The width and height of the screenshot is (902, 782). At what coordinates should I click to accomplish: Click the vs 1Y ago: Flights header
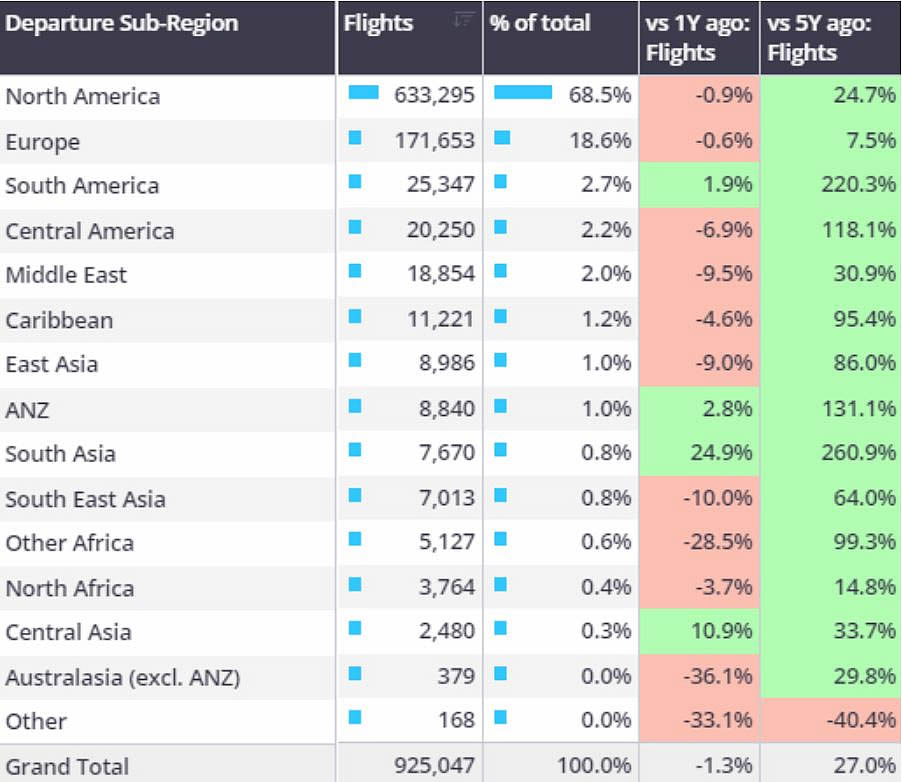[699, 37]
